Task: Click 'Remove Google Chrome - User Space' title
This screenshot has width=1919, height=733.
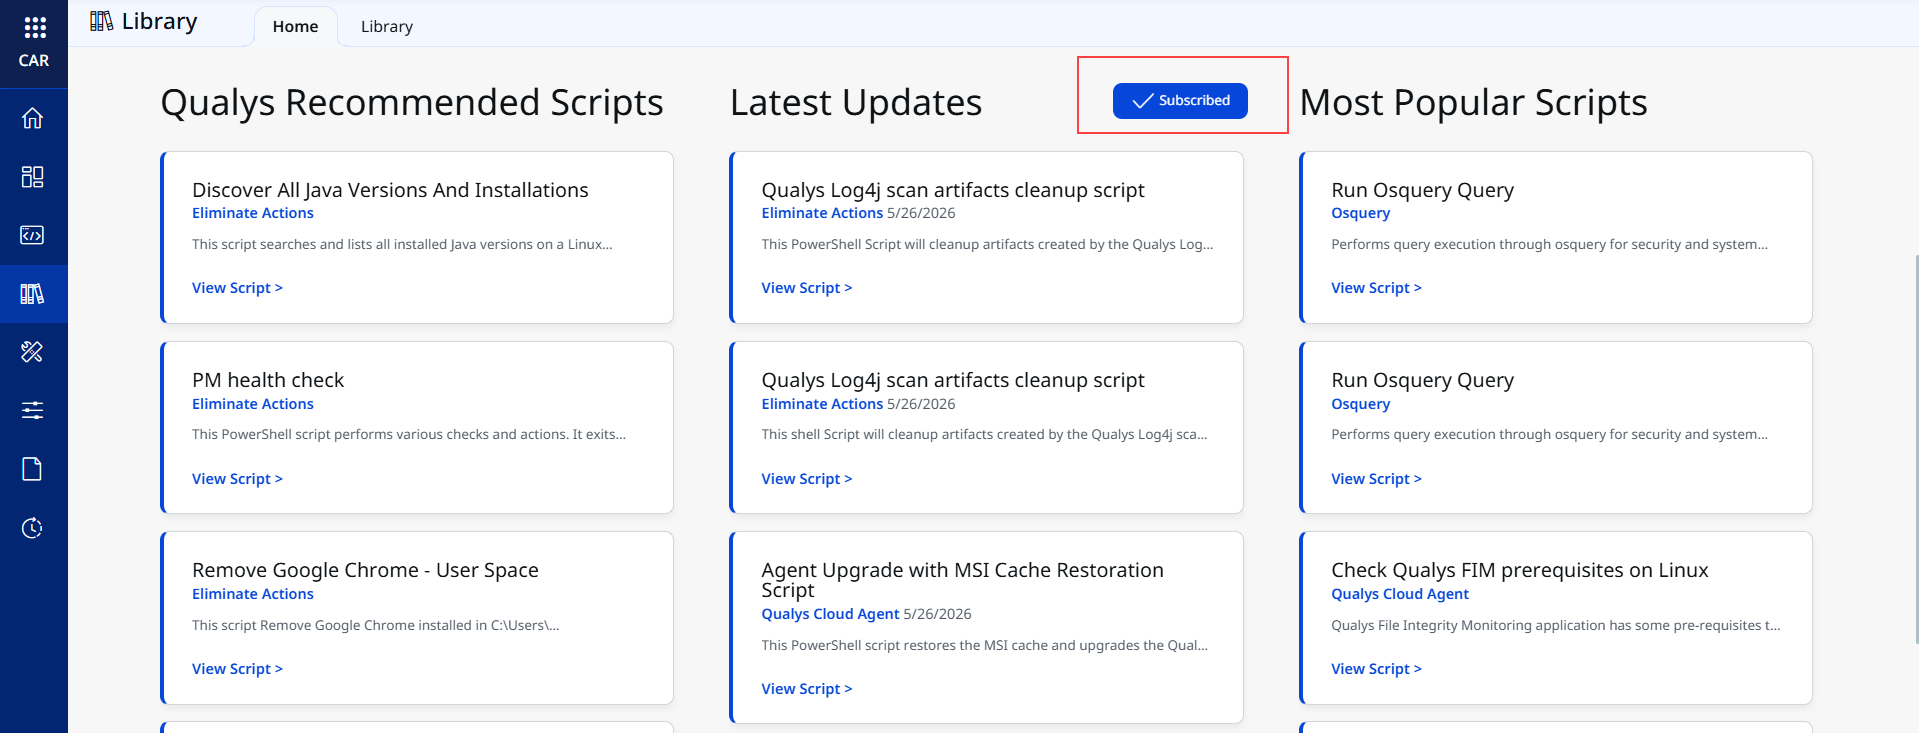Action: coord(365,570)
